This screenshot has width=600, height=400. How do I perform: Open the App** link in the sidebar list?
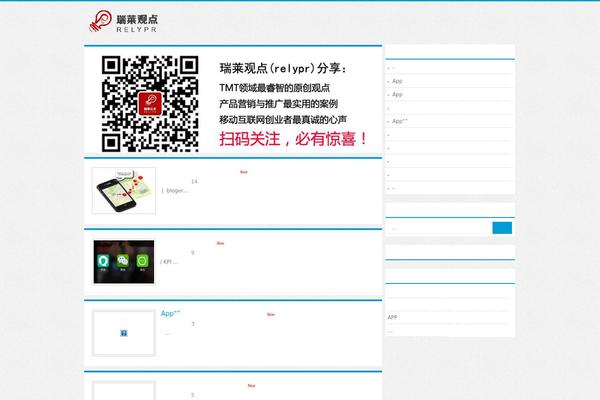click(x=400, y=121)
